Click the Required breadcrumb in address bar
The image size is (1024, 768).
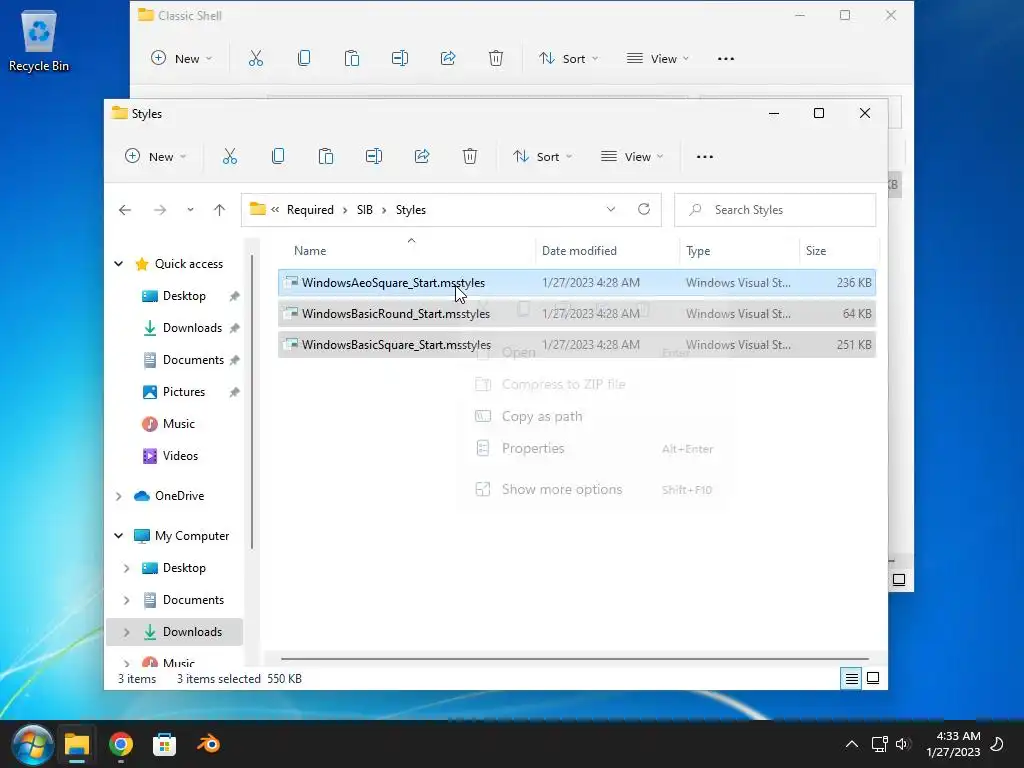coord(310,210)
